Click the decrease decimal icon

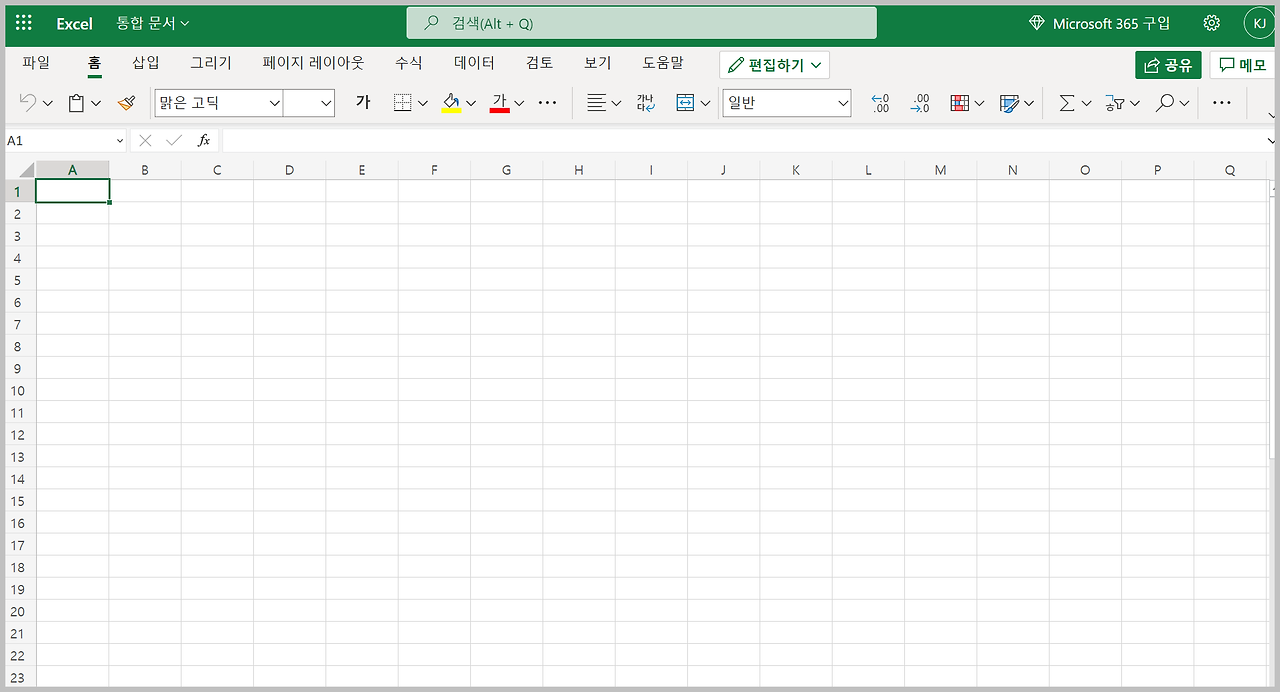tap(920, 103)
